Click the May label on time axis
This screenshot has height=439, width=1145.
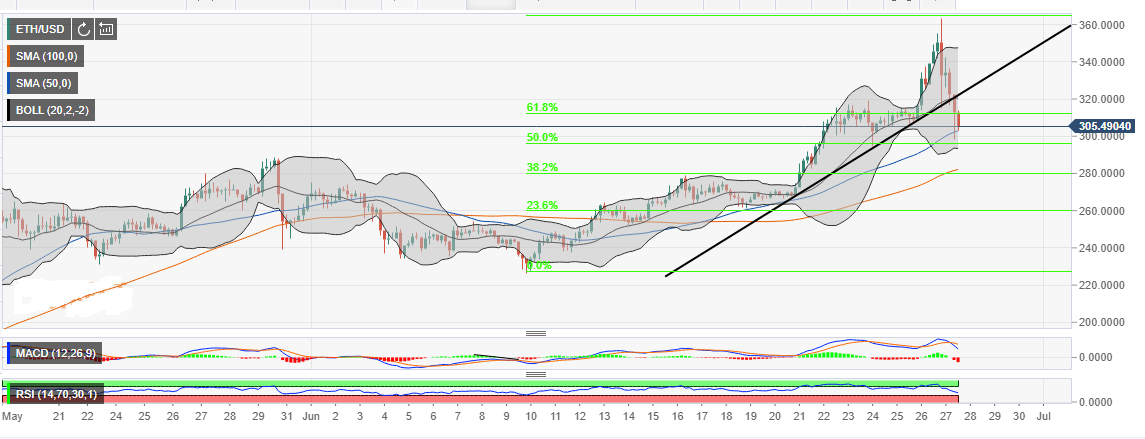click(12, 414)
